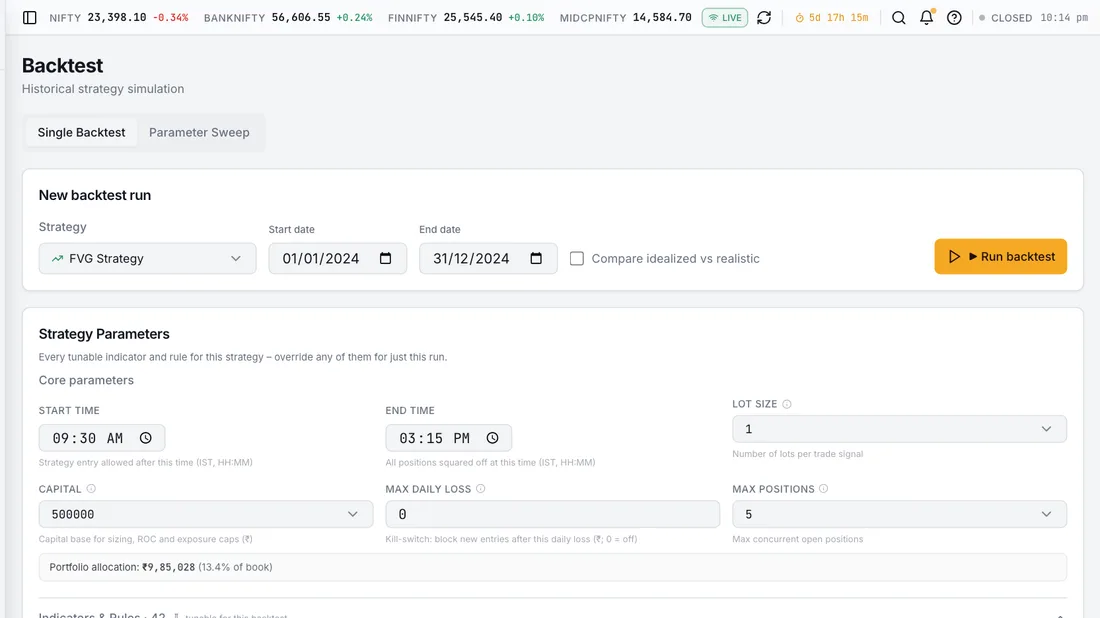Click the CLOSED market status indicator

click(1005, 18)
